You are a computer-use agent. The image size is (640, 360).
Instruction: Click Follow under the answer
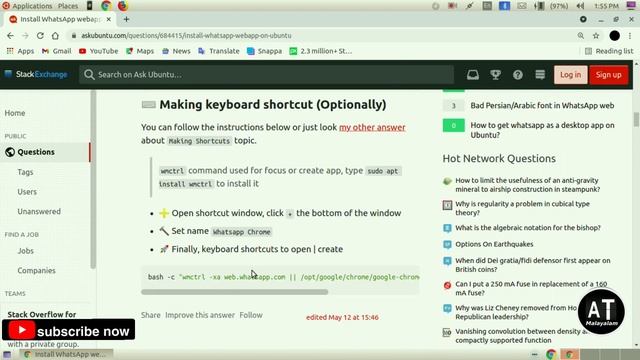pos(251,315)
